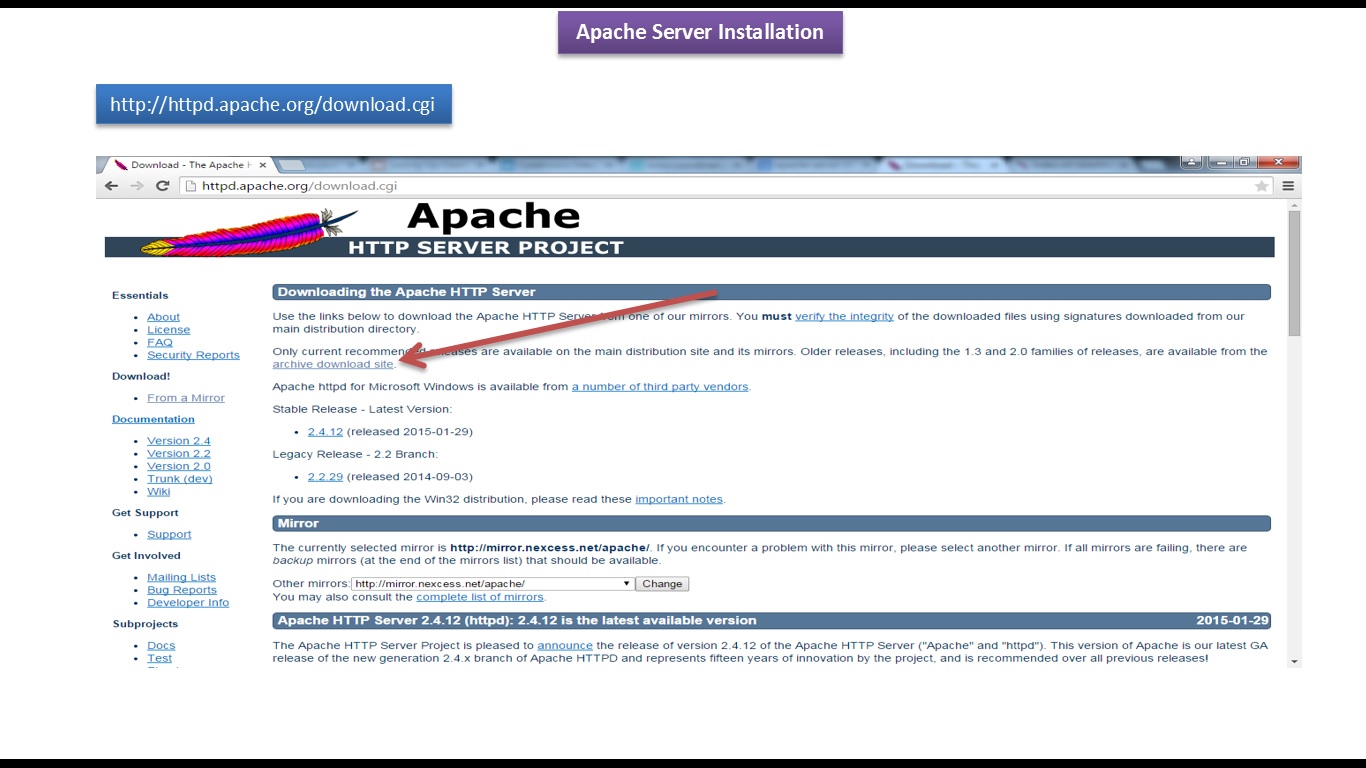Click the 2015-01-29 date text
Screen dimensions: 1366x768
[x=1232, y=620]
